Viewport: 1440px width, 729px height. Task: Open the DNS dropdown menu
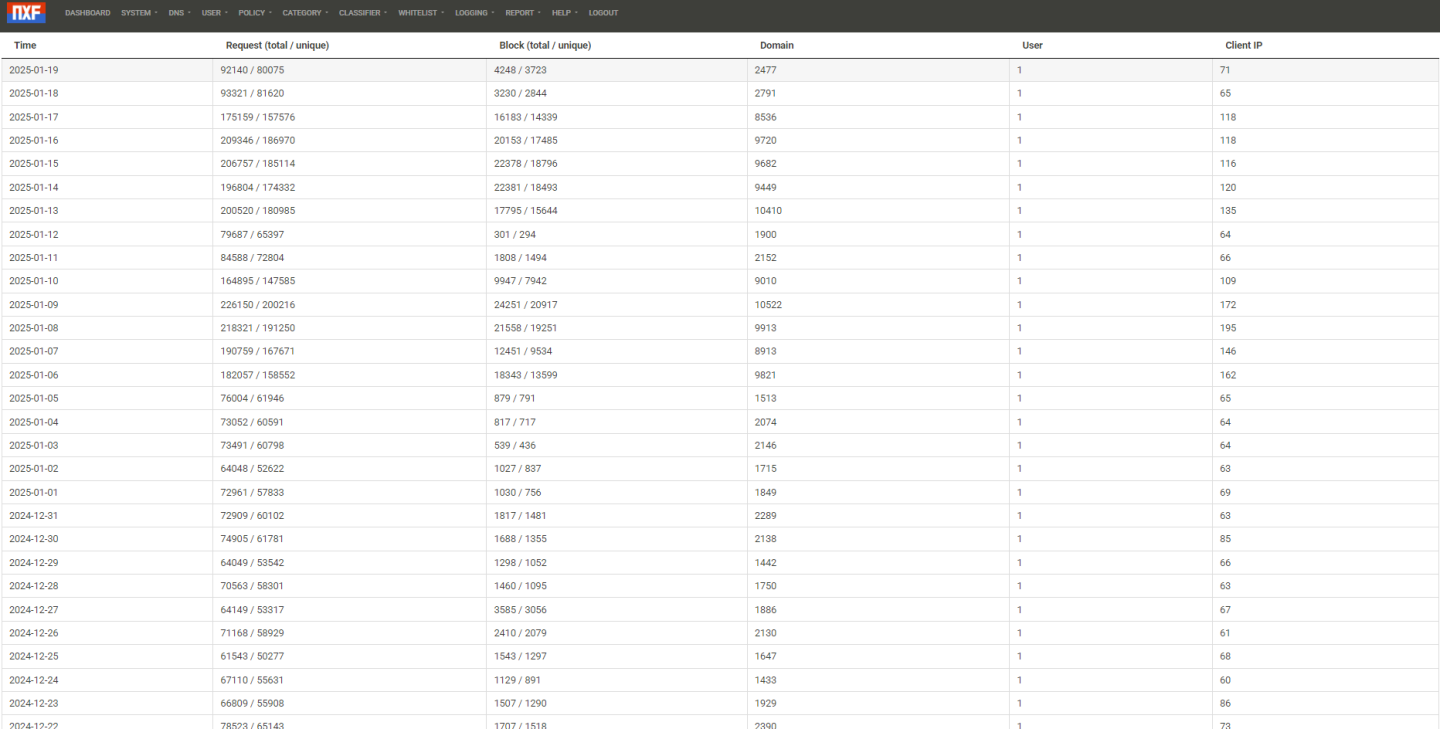179,13
